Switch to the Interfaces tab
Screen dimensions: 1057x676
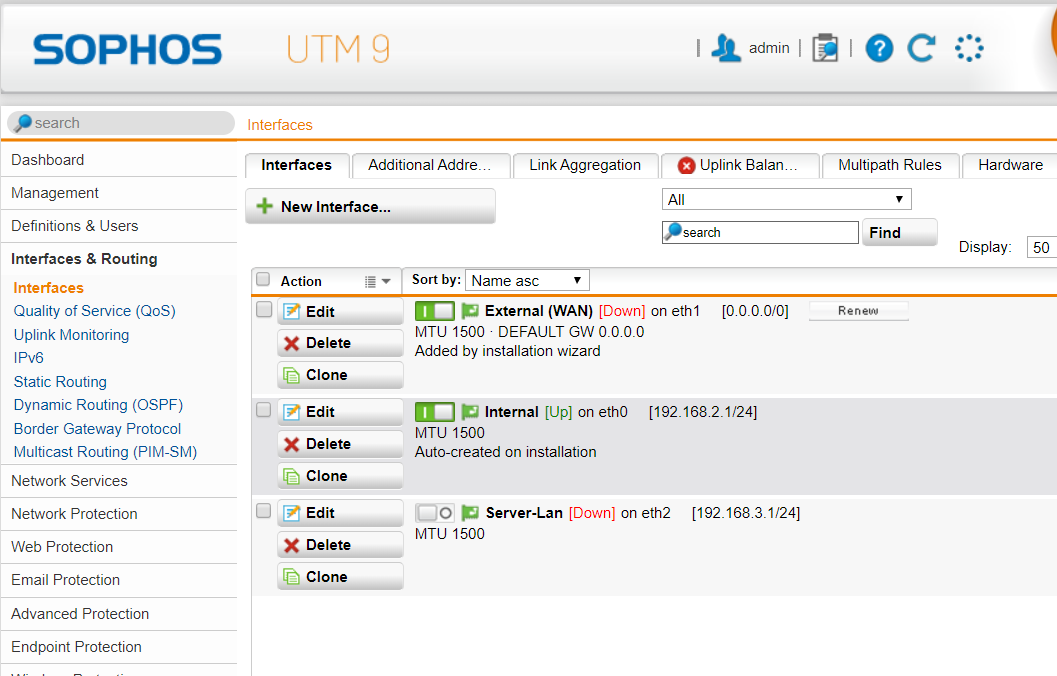tap(297, 165)
